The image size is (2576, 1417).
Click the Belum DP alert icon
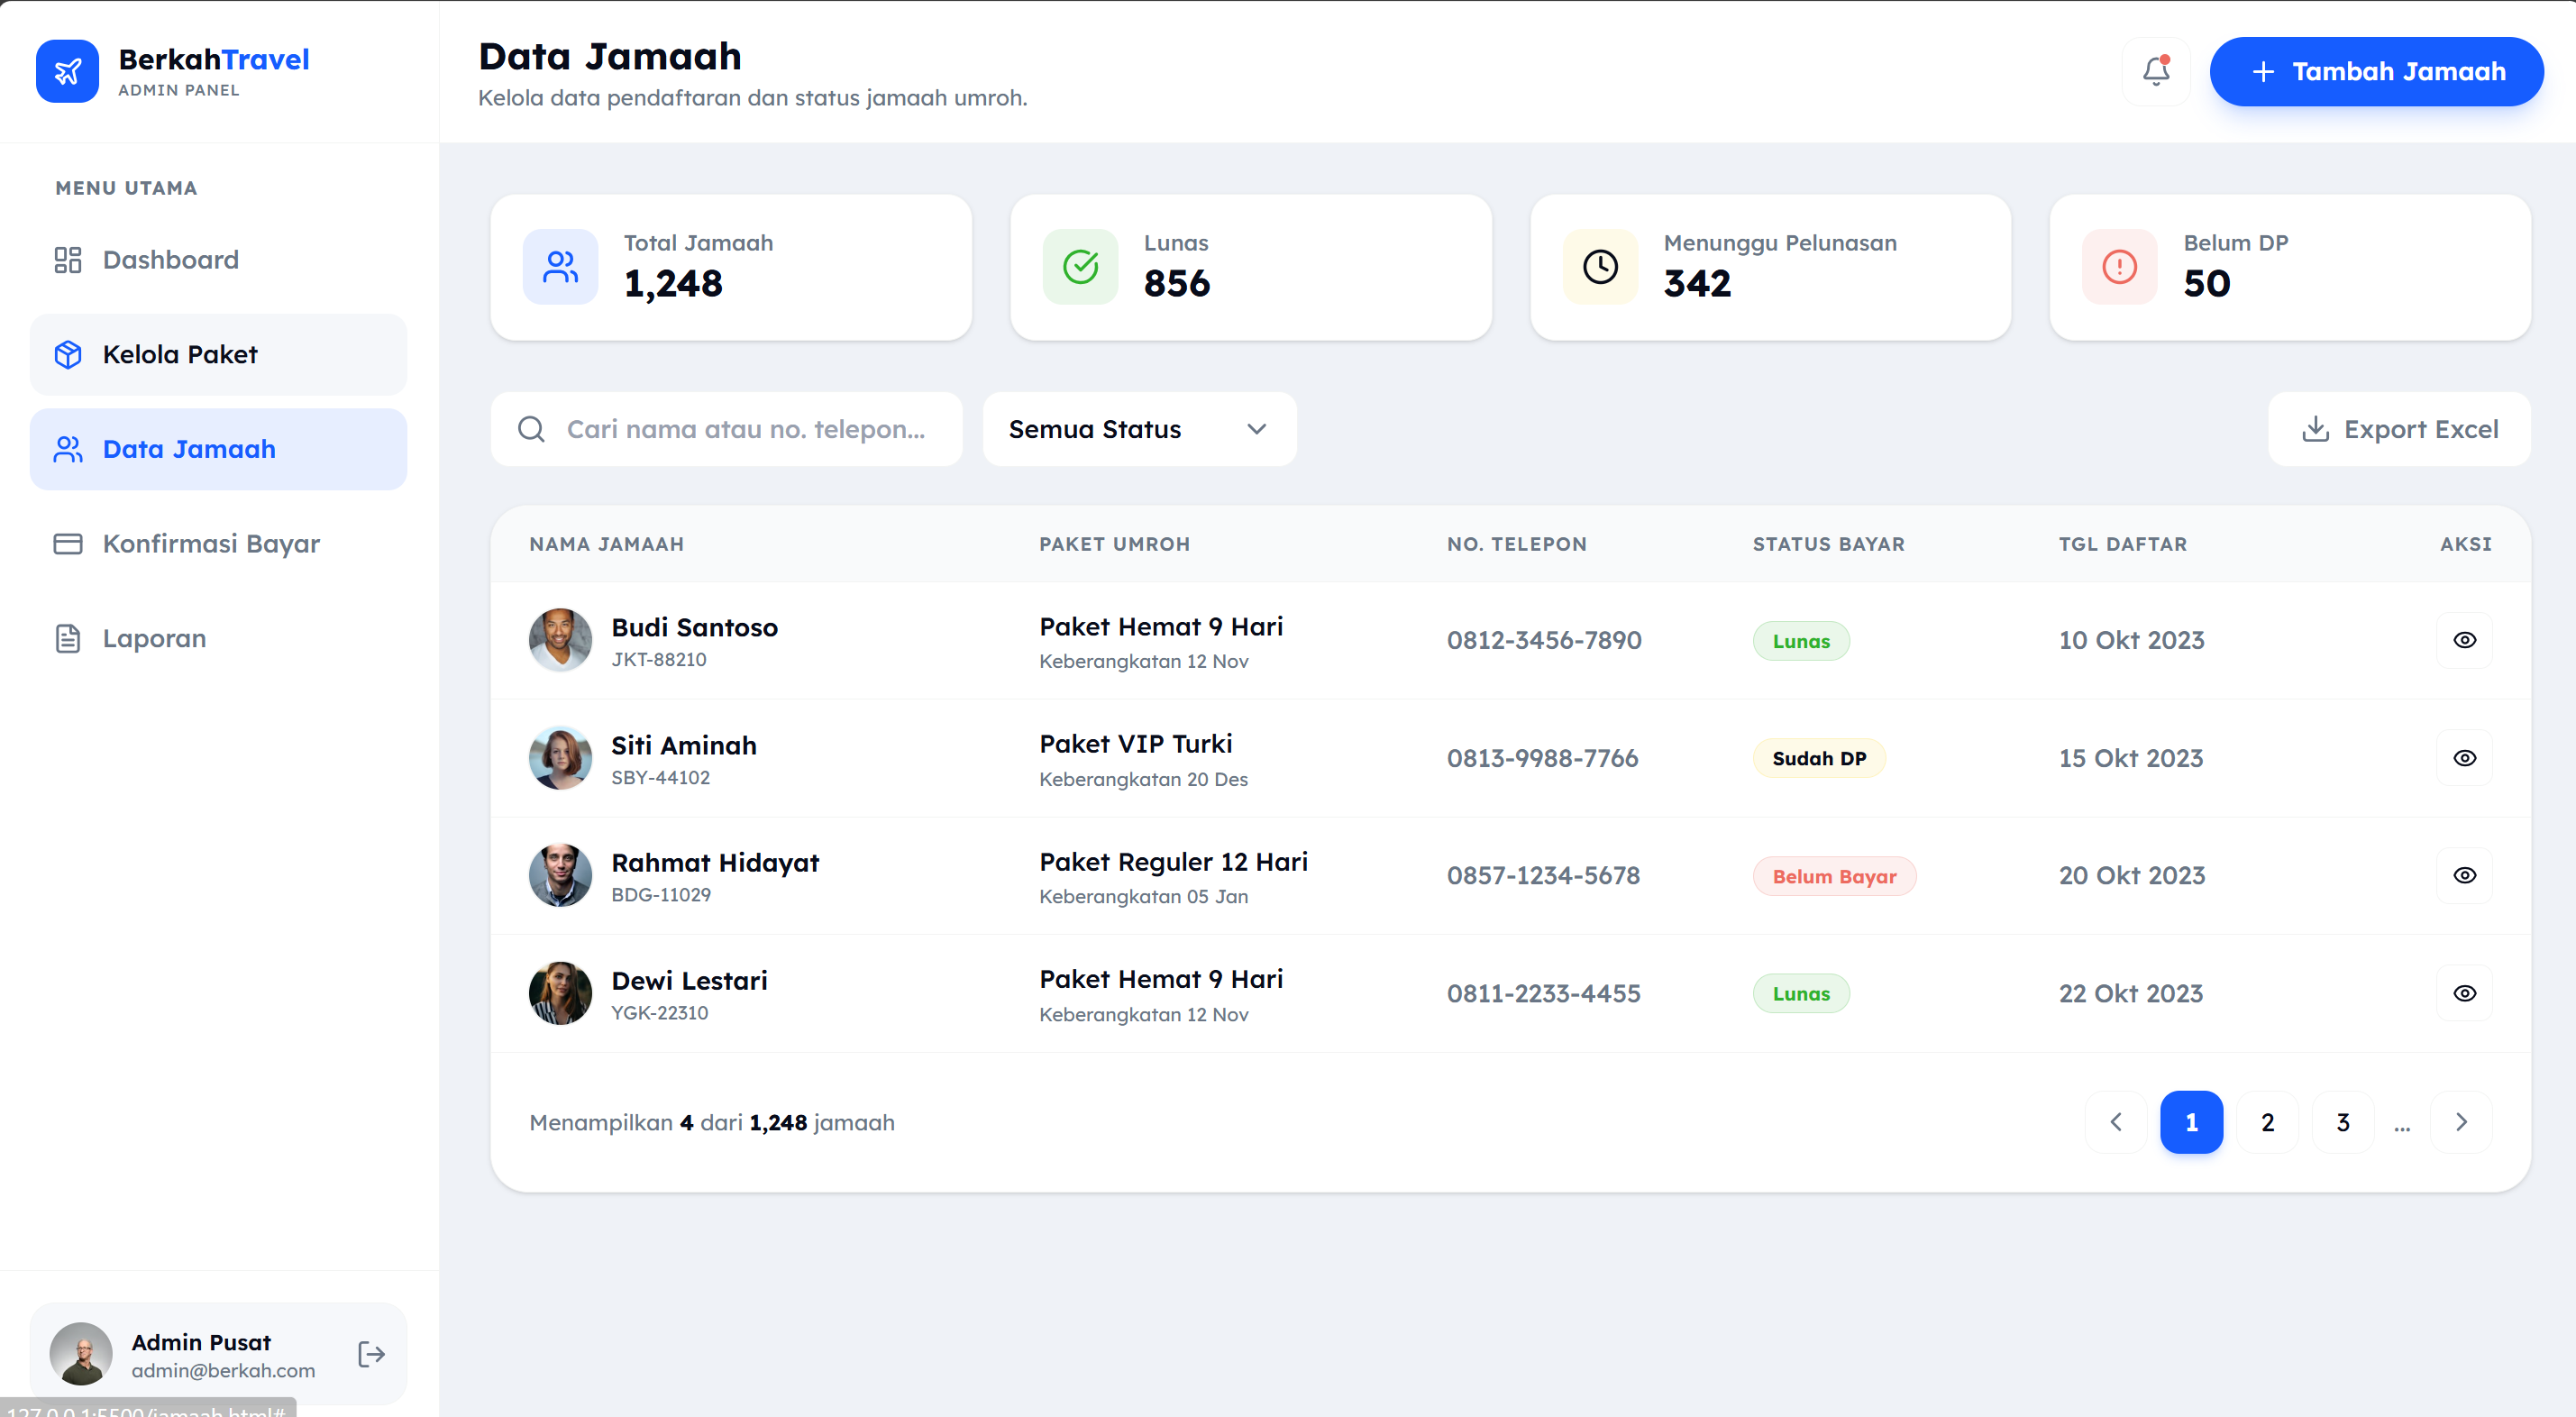[2119, 267]
